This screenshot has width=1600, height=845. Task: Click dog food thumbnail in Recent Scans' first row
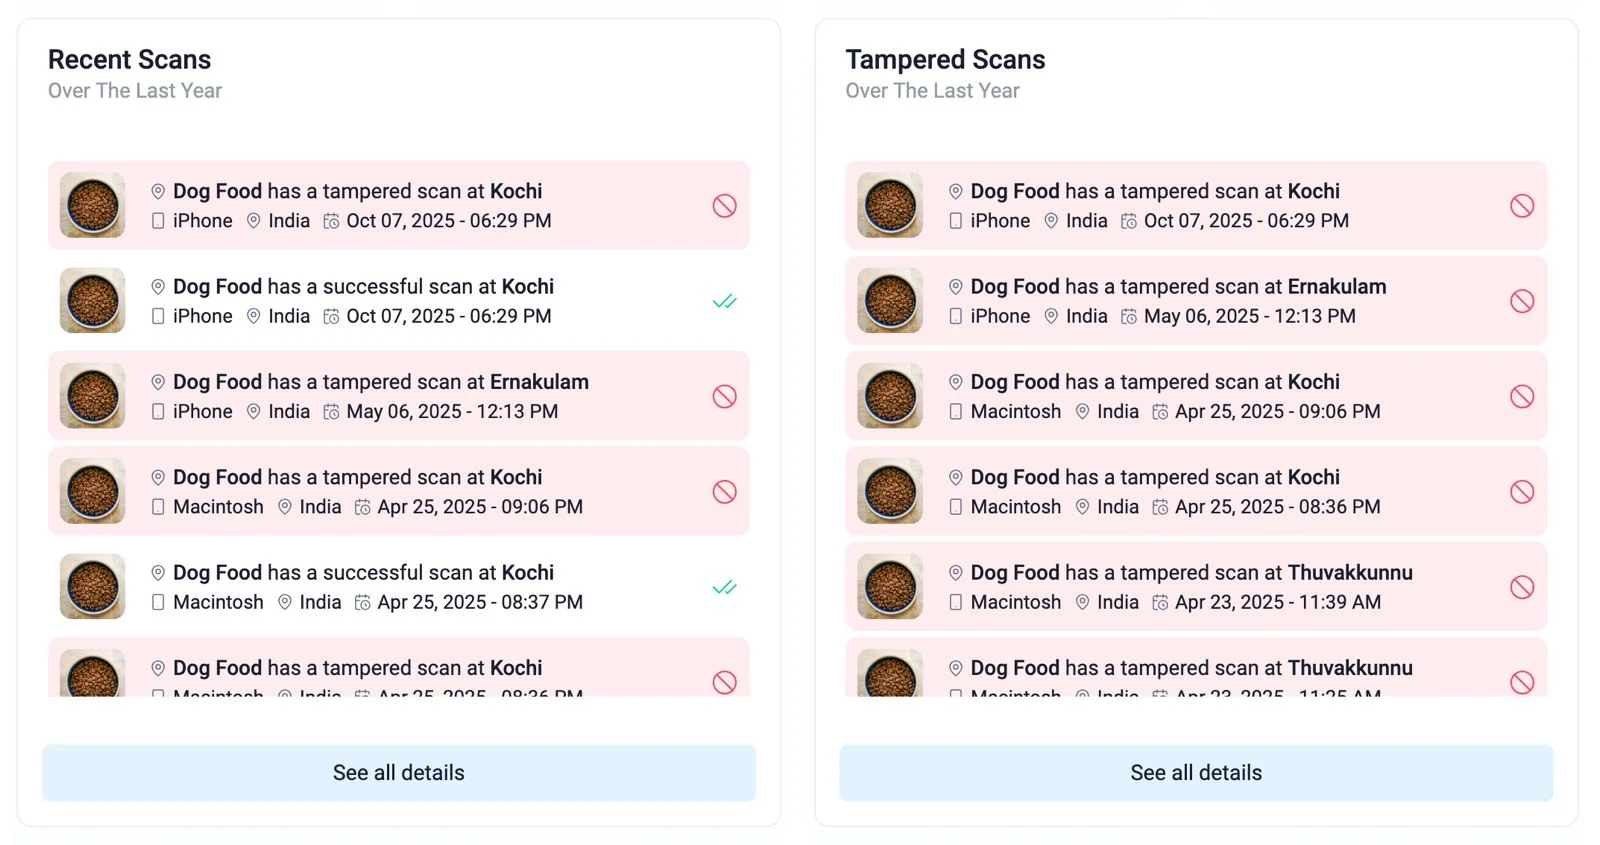93,205
